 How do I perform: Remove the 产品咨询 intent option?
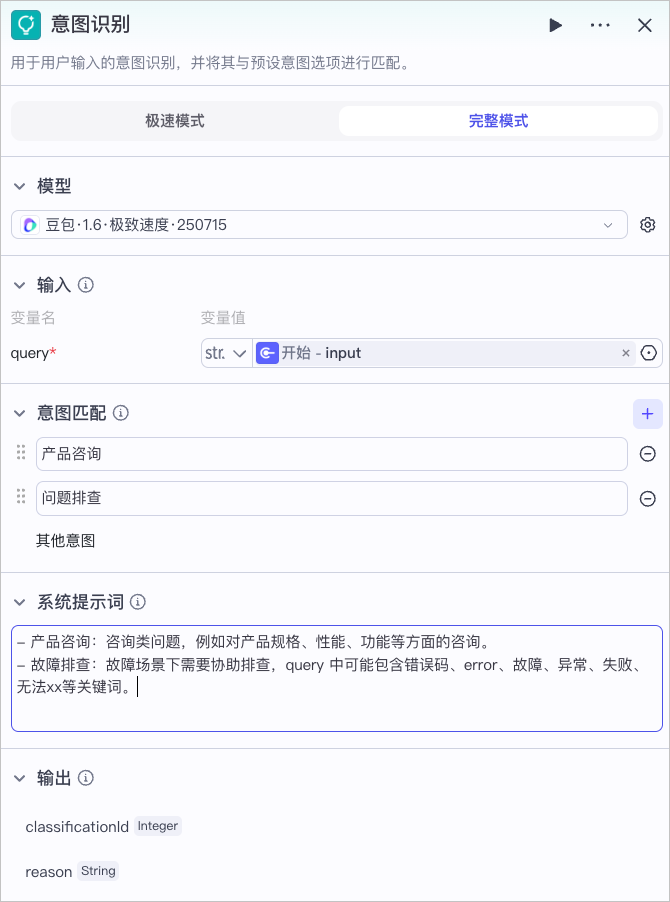pos(647,454)
